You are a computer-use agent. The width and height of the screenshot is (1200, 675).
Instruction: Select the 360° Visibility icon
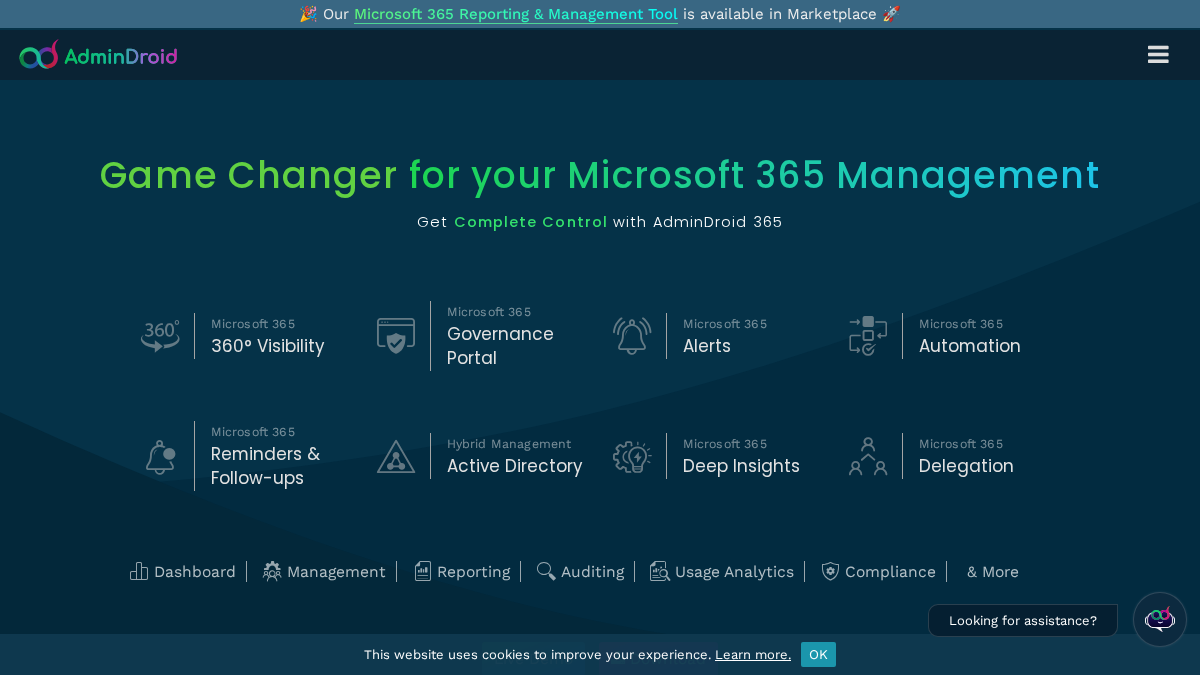tap(160, 336)
